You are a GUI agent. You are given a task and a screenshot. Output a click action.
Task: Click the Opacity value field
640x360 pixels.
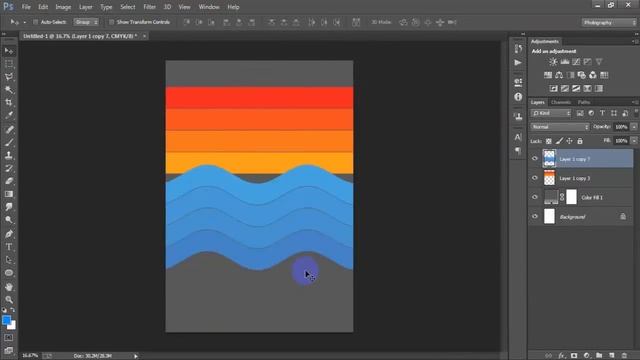tap(621, 127)
